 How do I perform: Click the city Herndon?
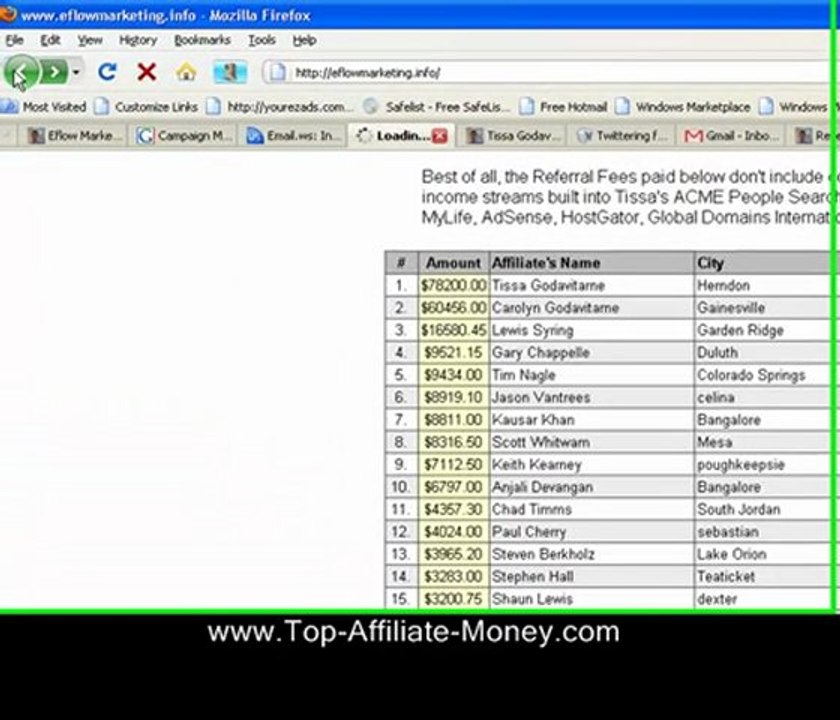723,286
